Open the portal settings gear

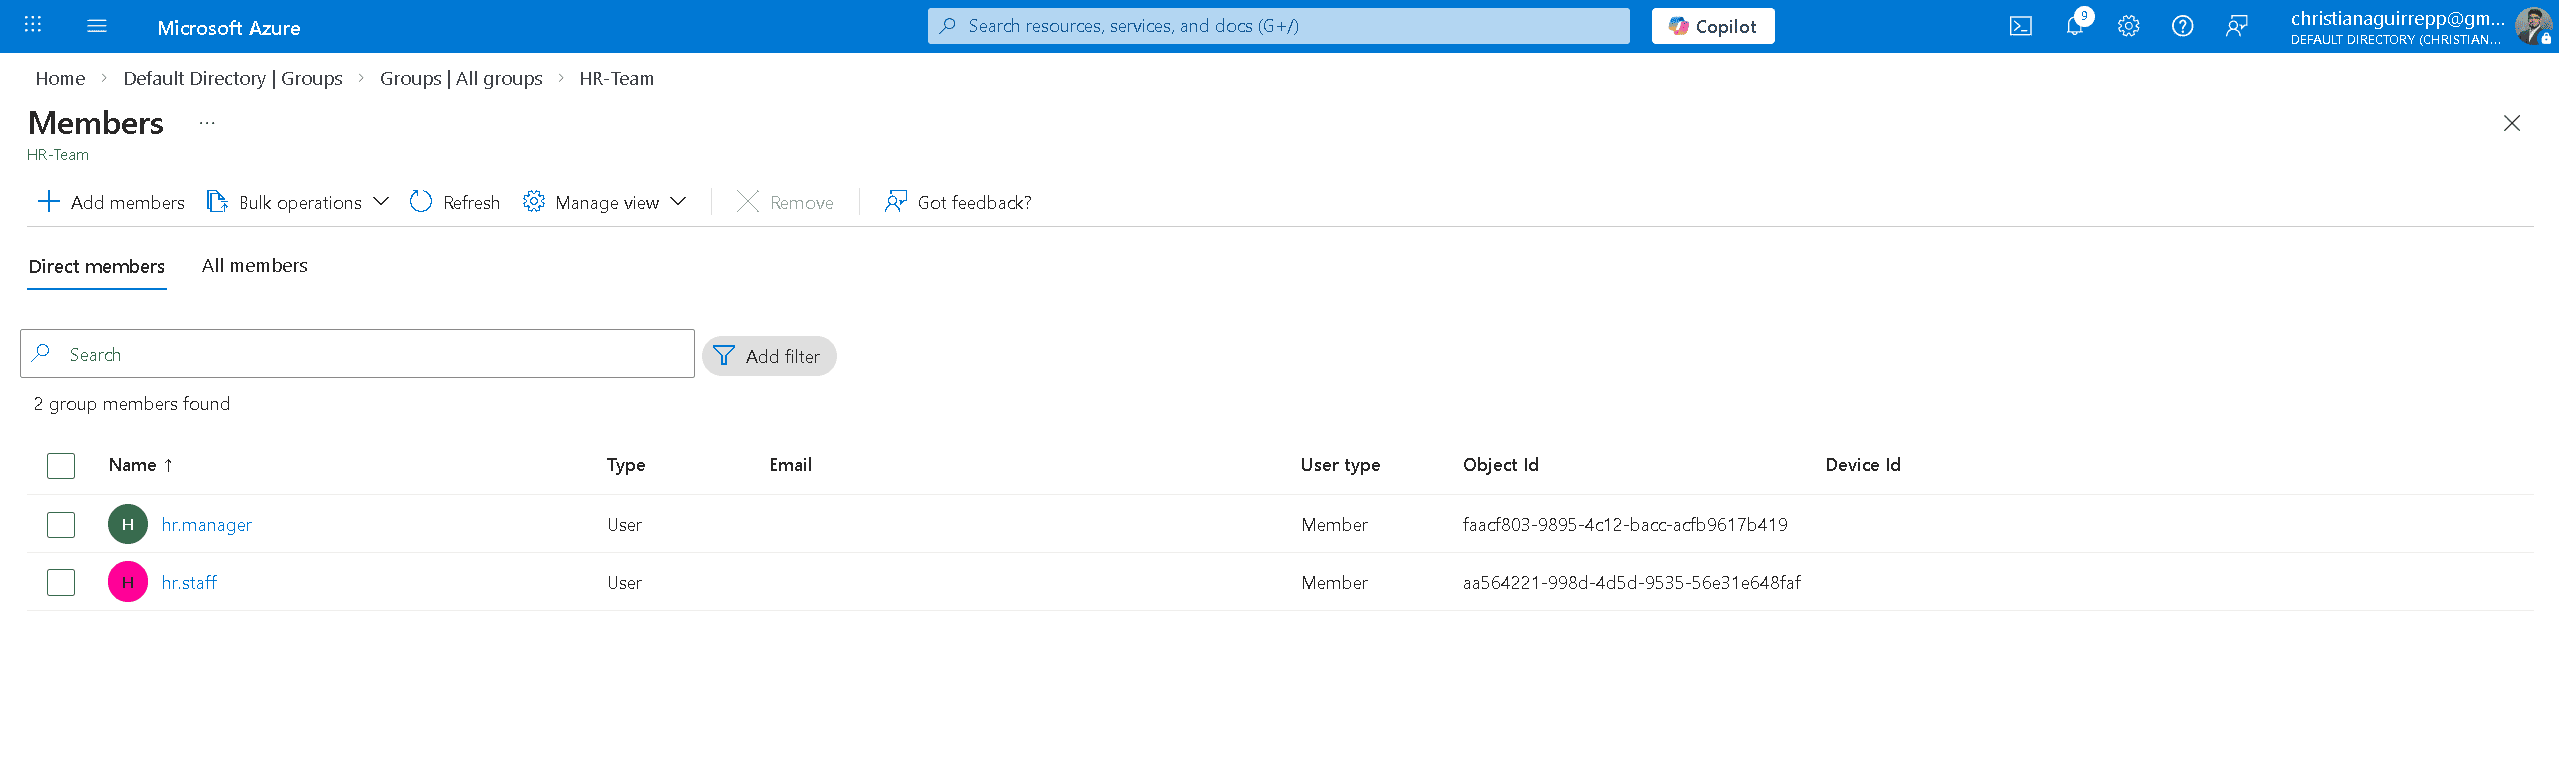pyautogui.click(x=2128, y=26)
